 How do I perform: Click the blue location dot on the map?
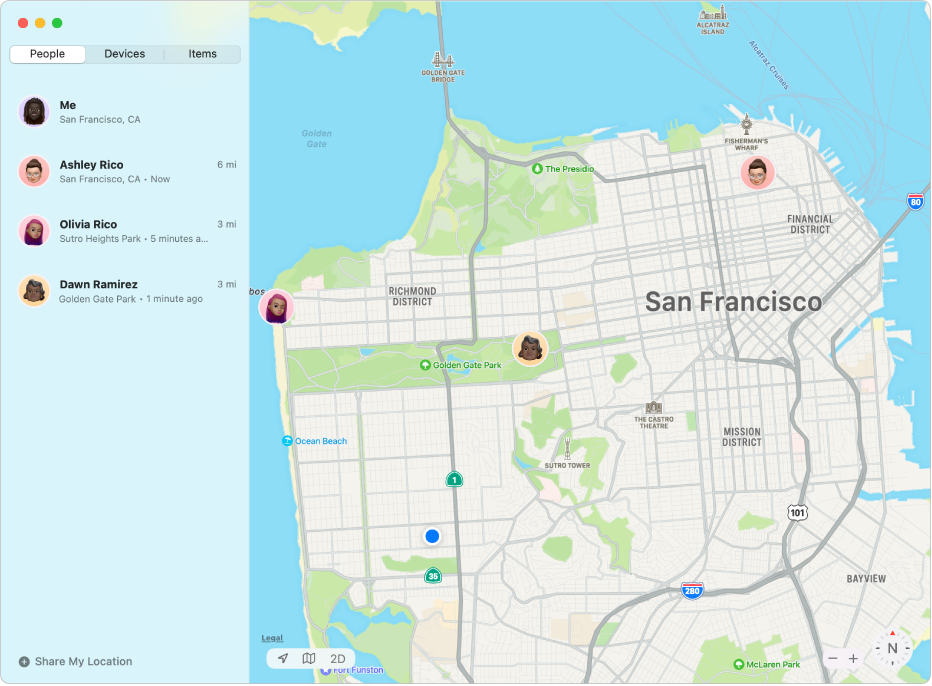pos(431,535)
